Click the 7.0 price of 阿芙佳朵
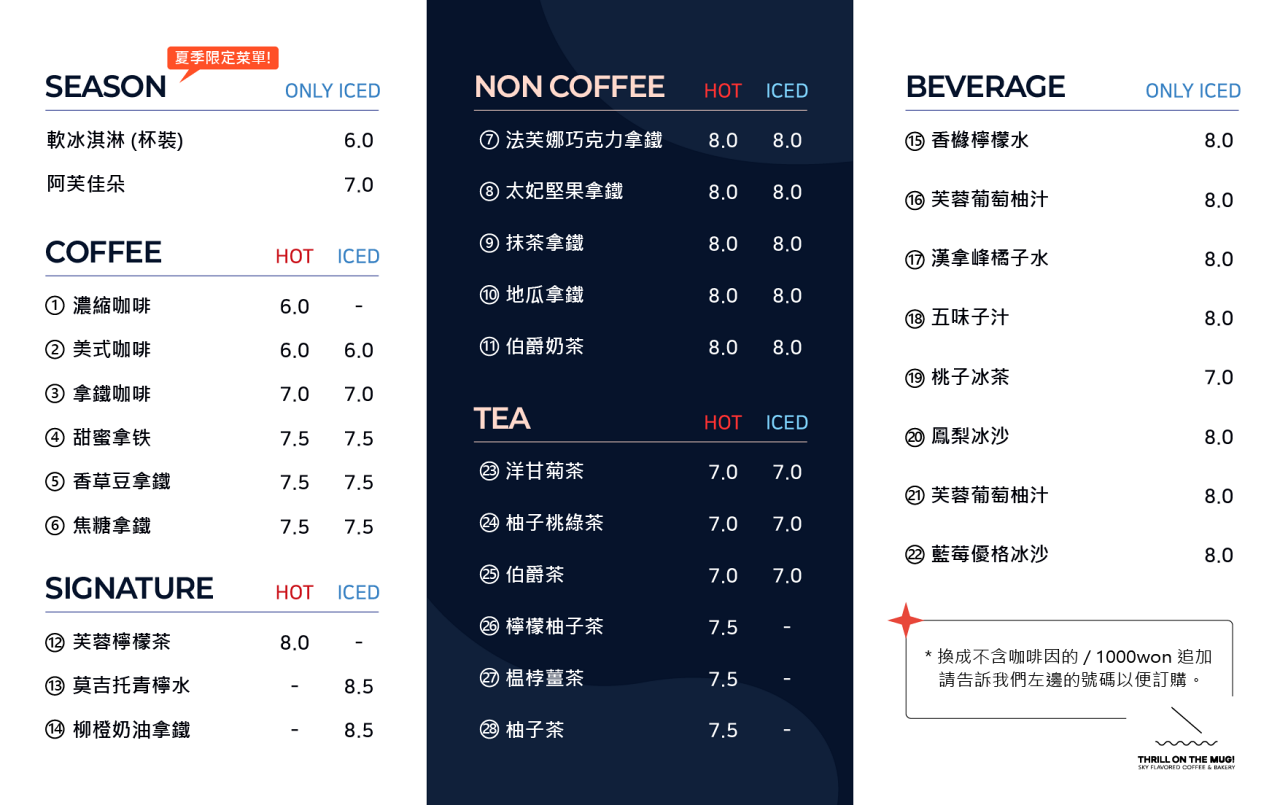Screen dimensions: 1280x805 pyautogui.click(x=358, y=185)
